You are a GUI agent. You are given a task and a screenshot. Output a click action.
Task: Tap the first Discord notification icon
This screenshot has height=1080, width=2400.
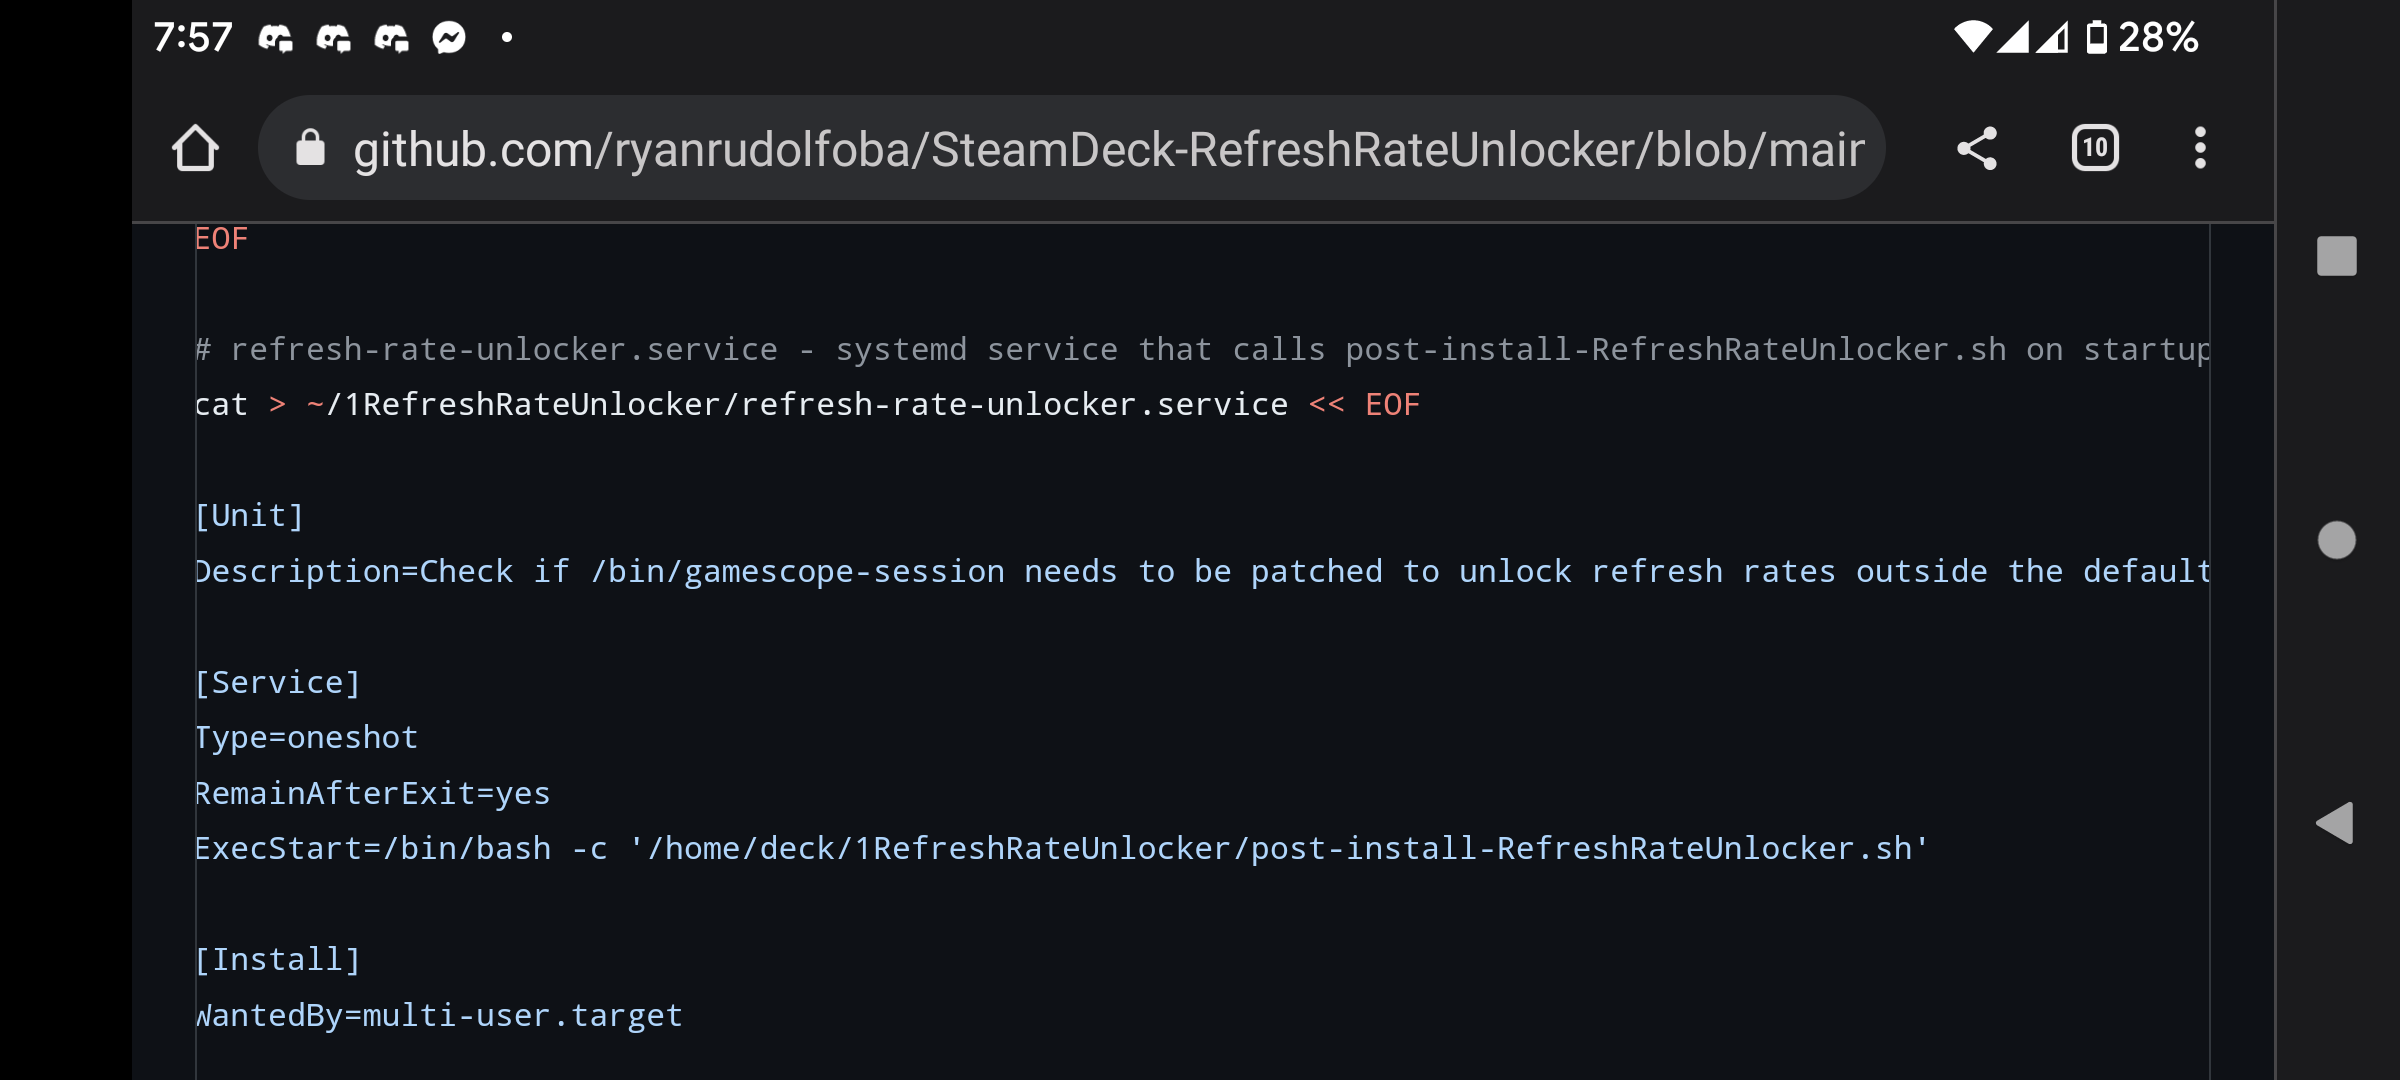(273, 37)
